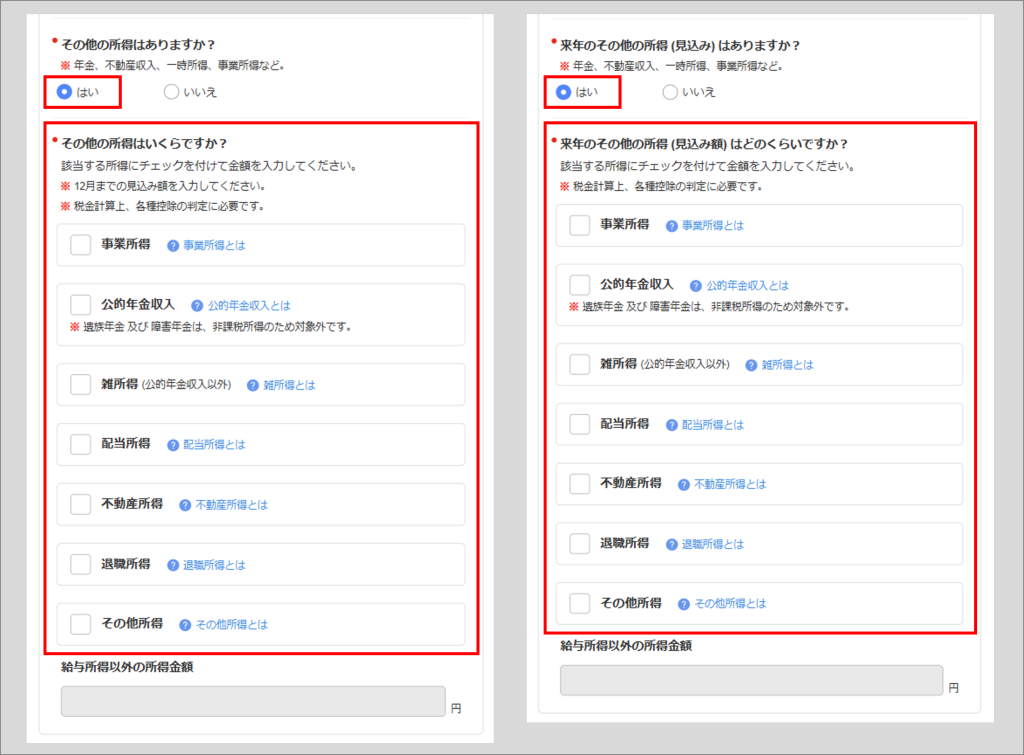Open 配当所得とは link in left form

click(214, 445)
